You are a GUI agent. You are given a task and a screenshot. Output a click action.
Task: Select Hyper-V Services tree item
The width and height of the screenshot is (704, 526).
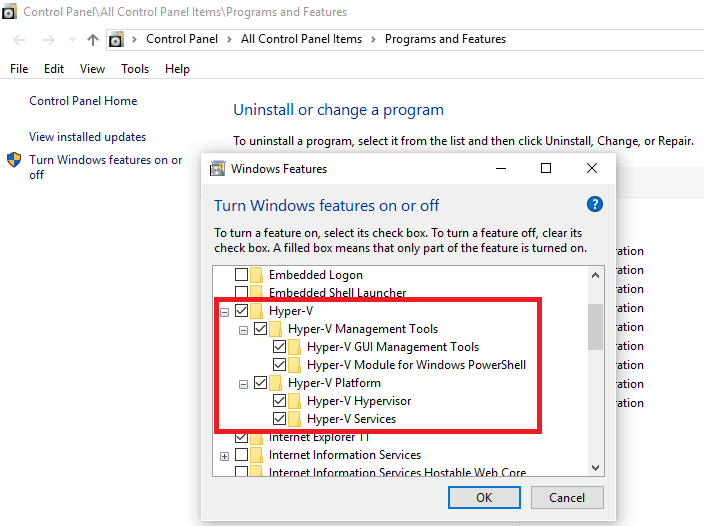click(x=351, y=418)
